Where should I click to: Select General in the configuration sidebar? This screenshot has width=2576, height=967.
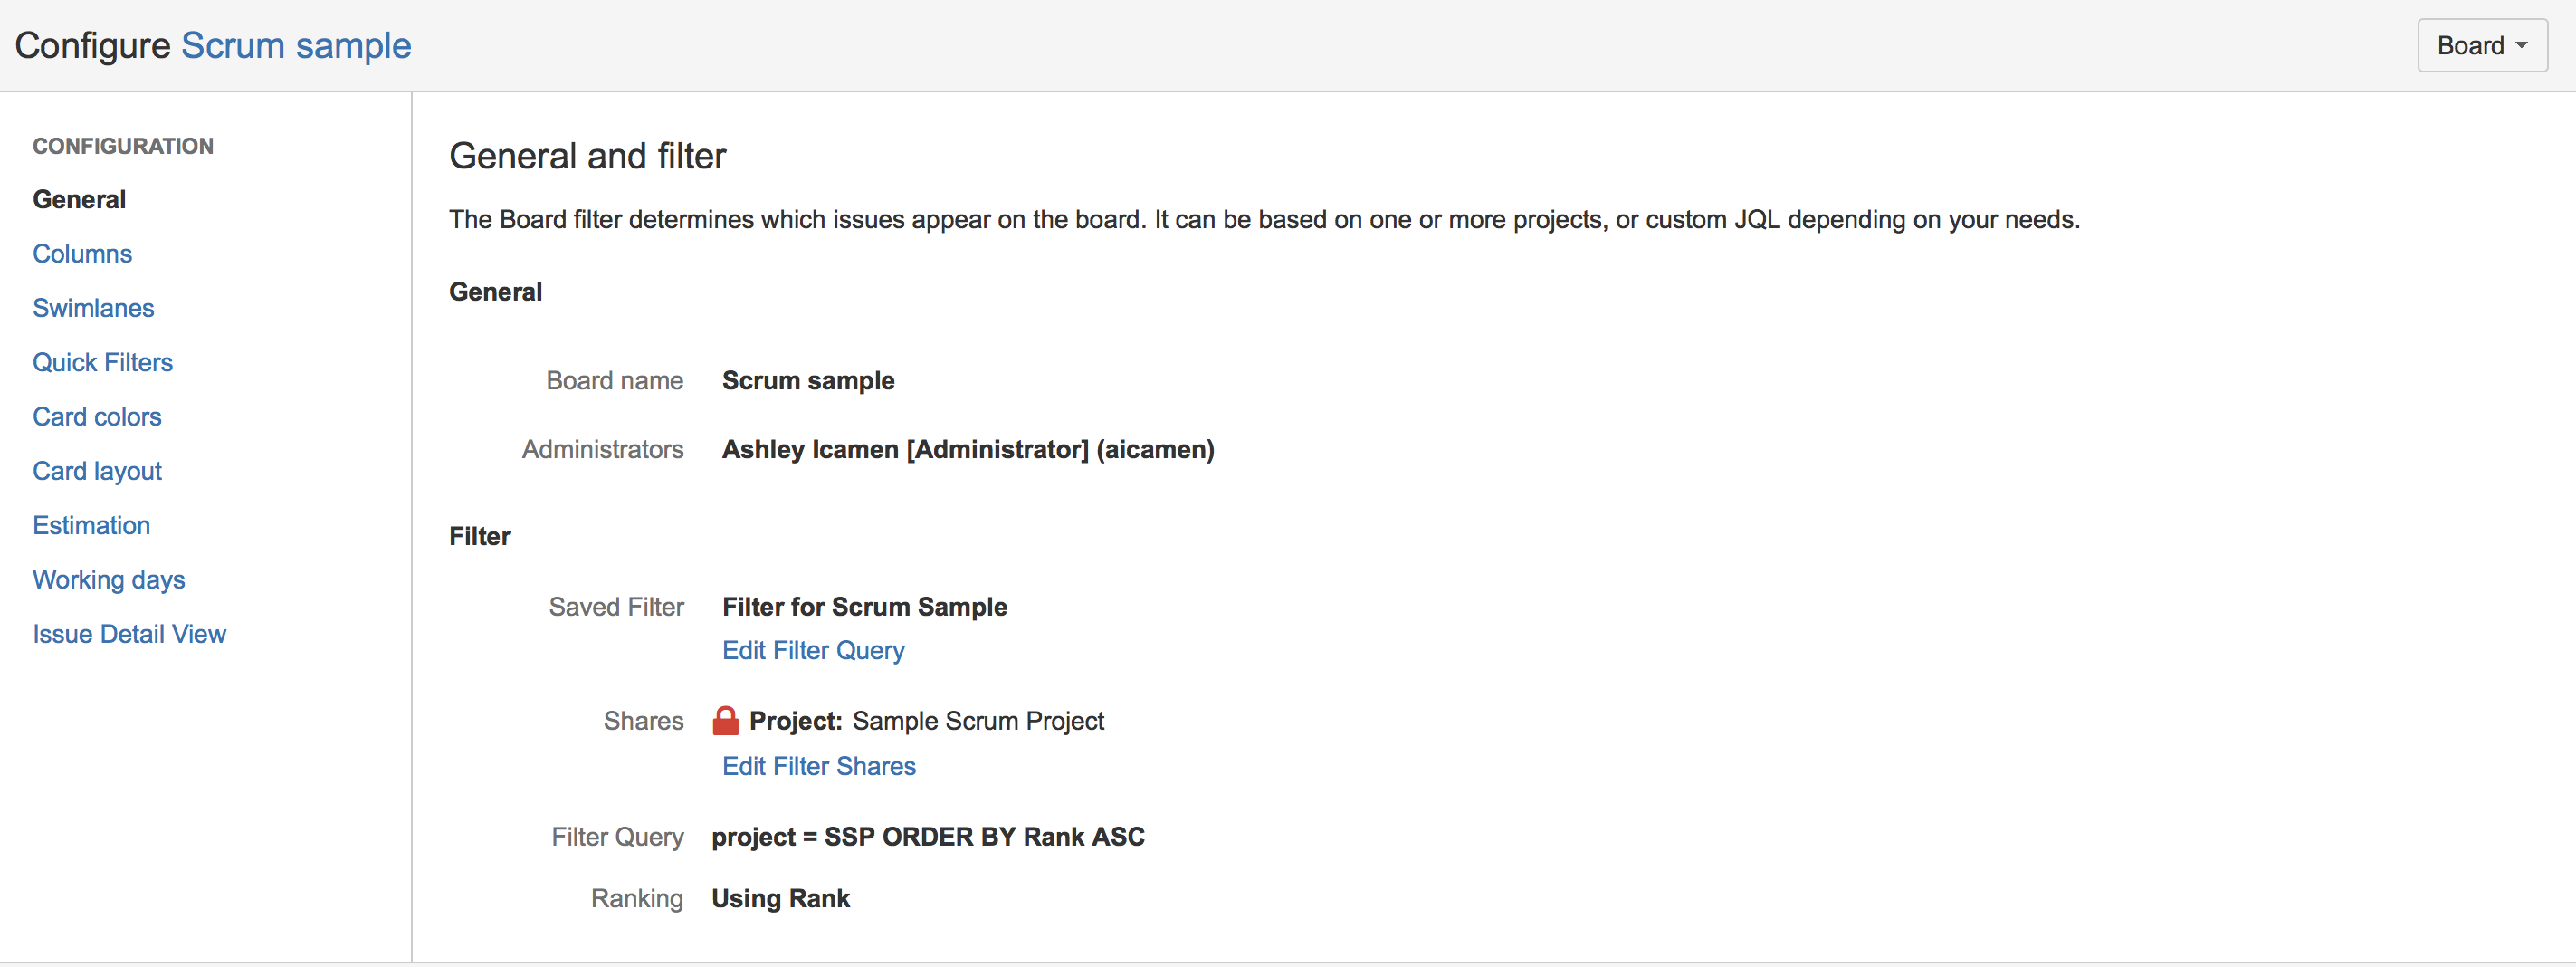tap(79, 199)
